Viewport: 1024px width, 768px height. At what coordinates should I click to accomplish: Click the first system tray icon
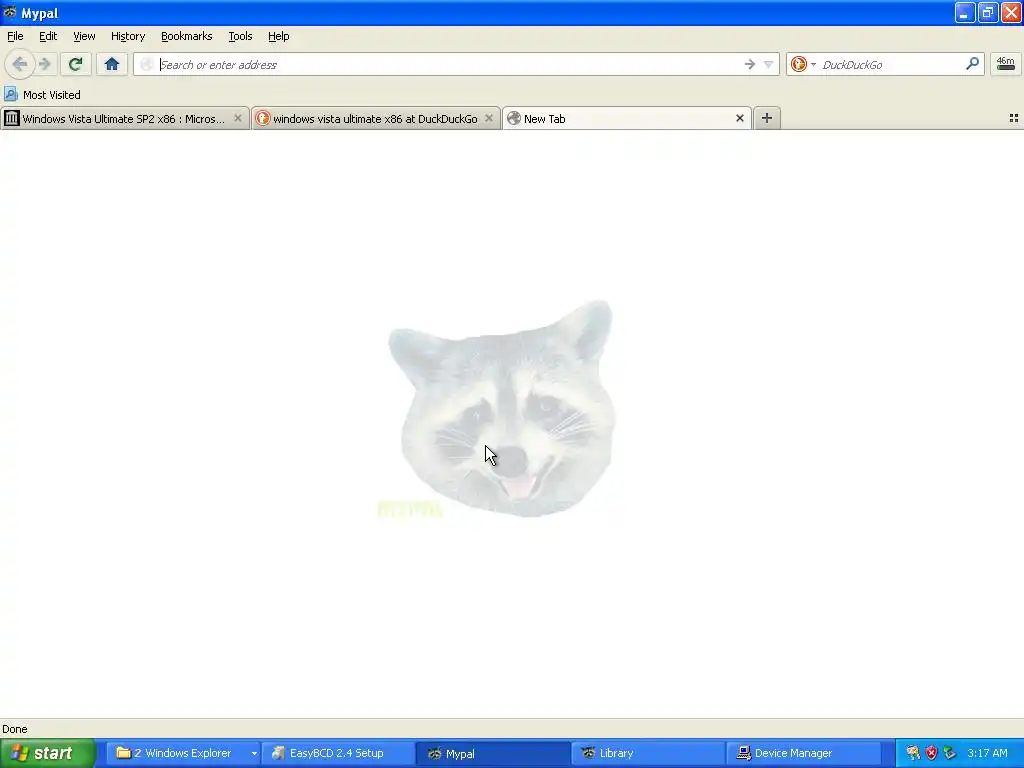pyautogui.click(x=913, y=753)
